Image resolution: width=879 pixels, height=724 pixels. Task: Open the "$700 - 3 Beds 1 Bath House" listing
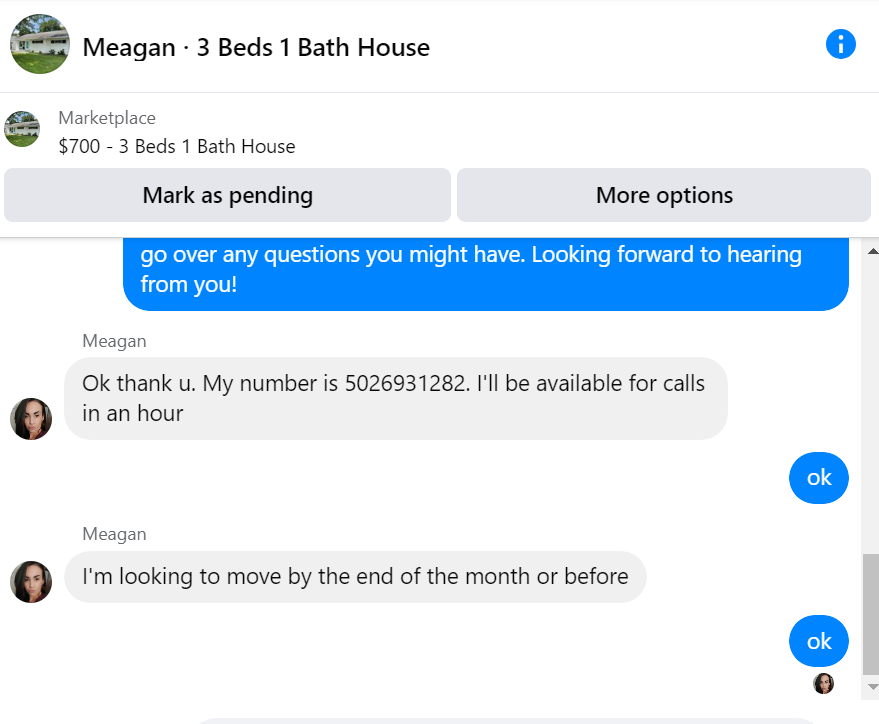point(177,146)
